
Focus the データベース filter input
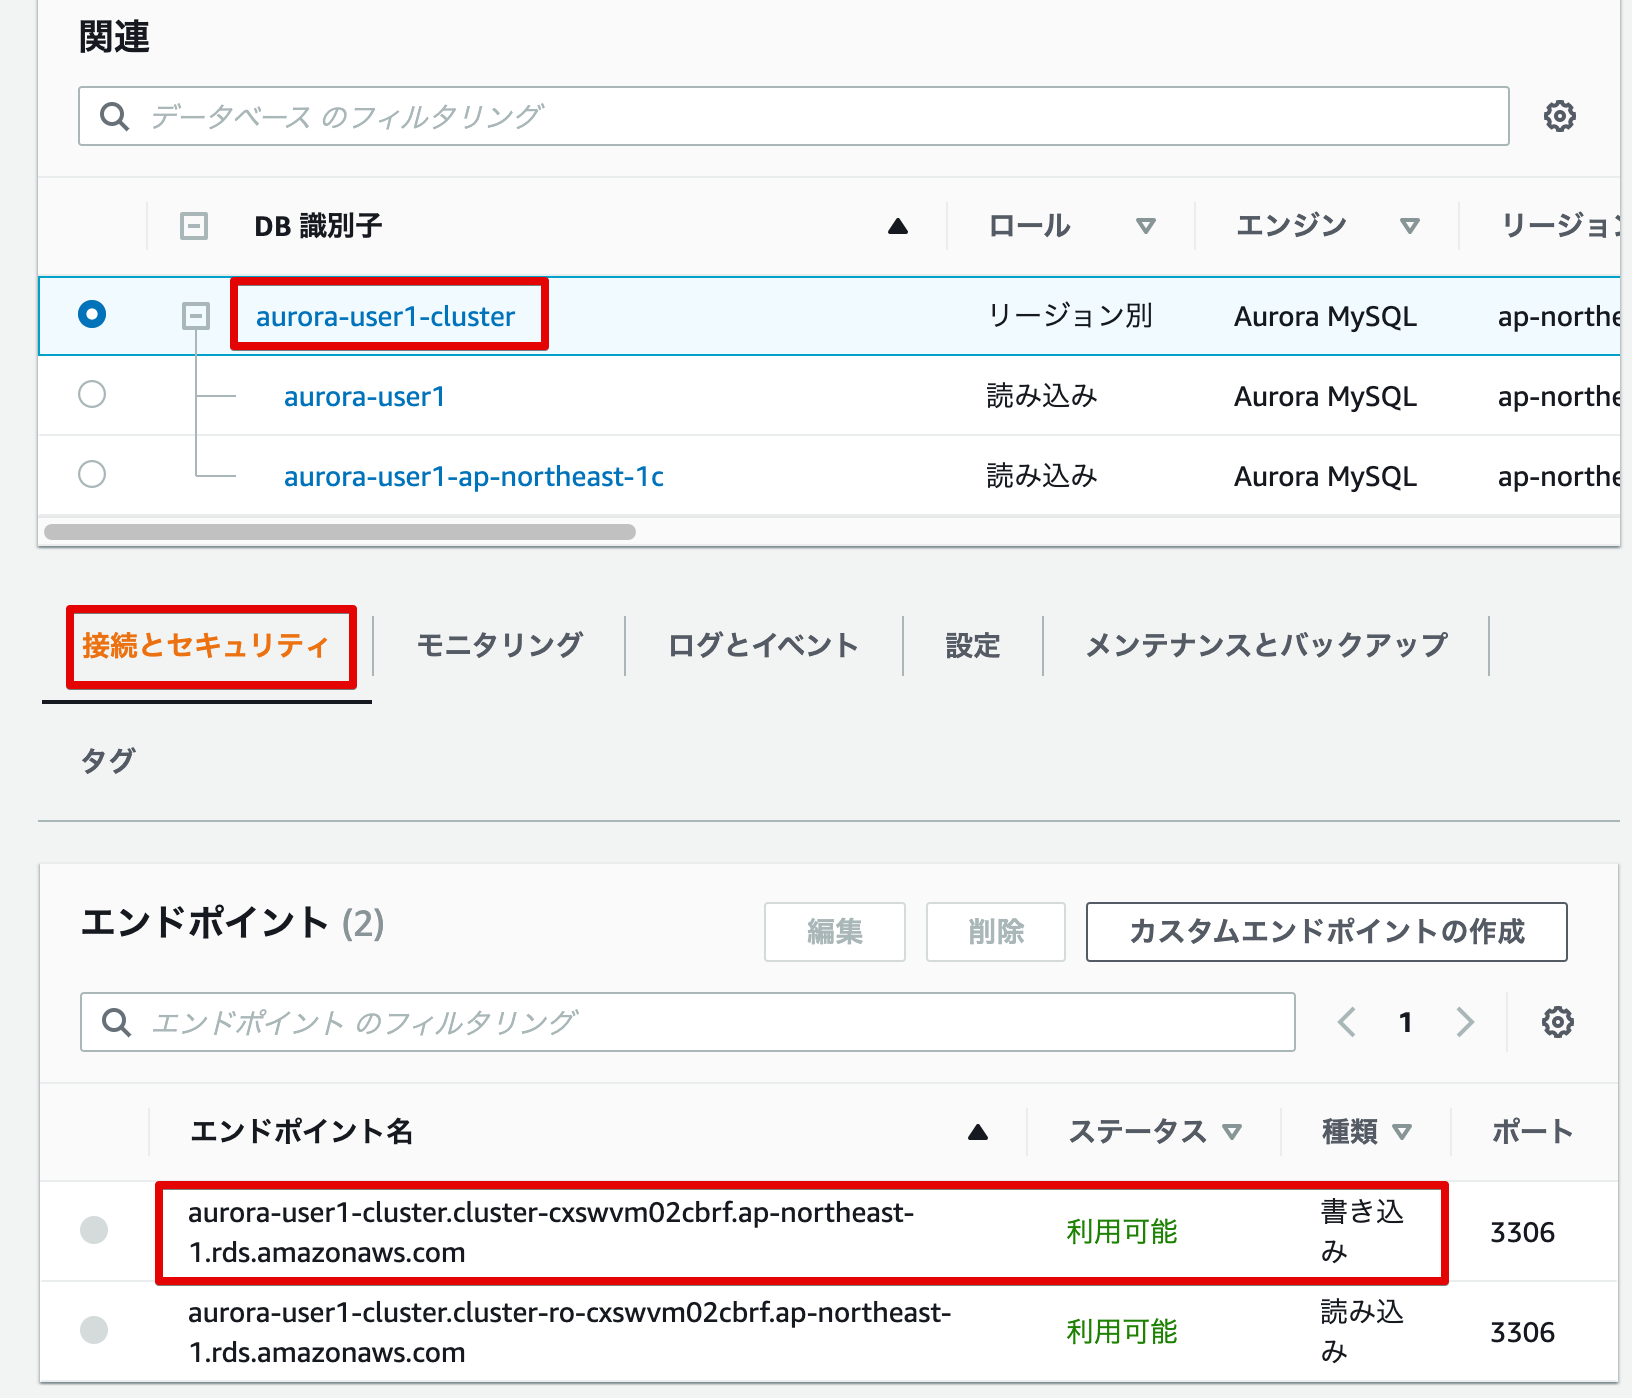click(x=794, y=116)
